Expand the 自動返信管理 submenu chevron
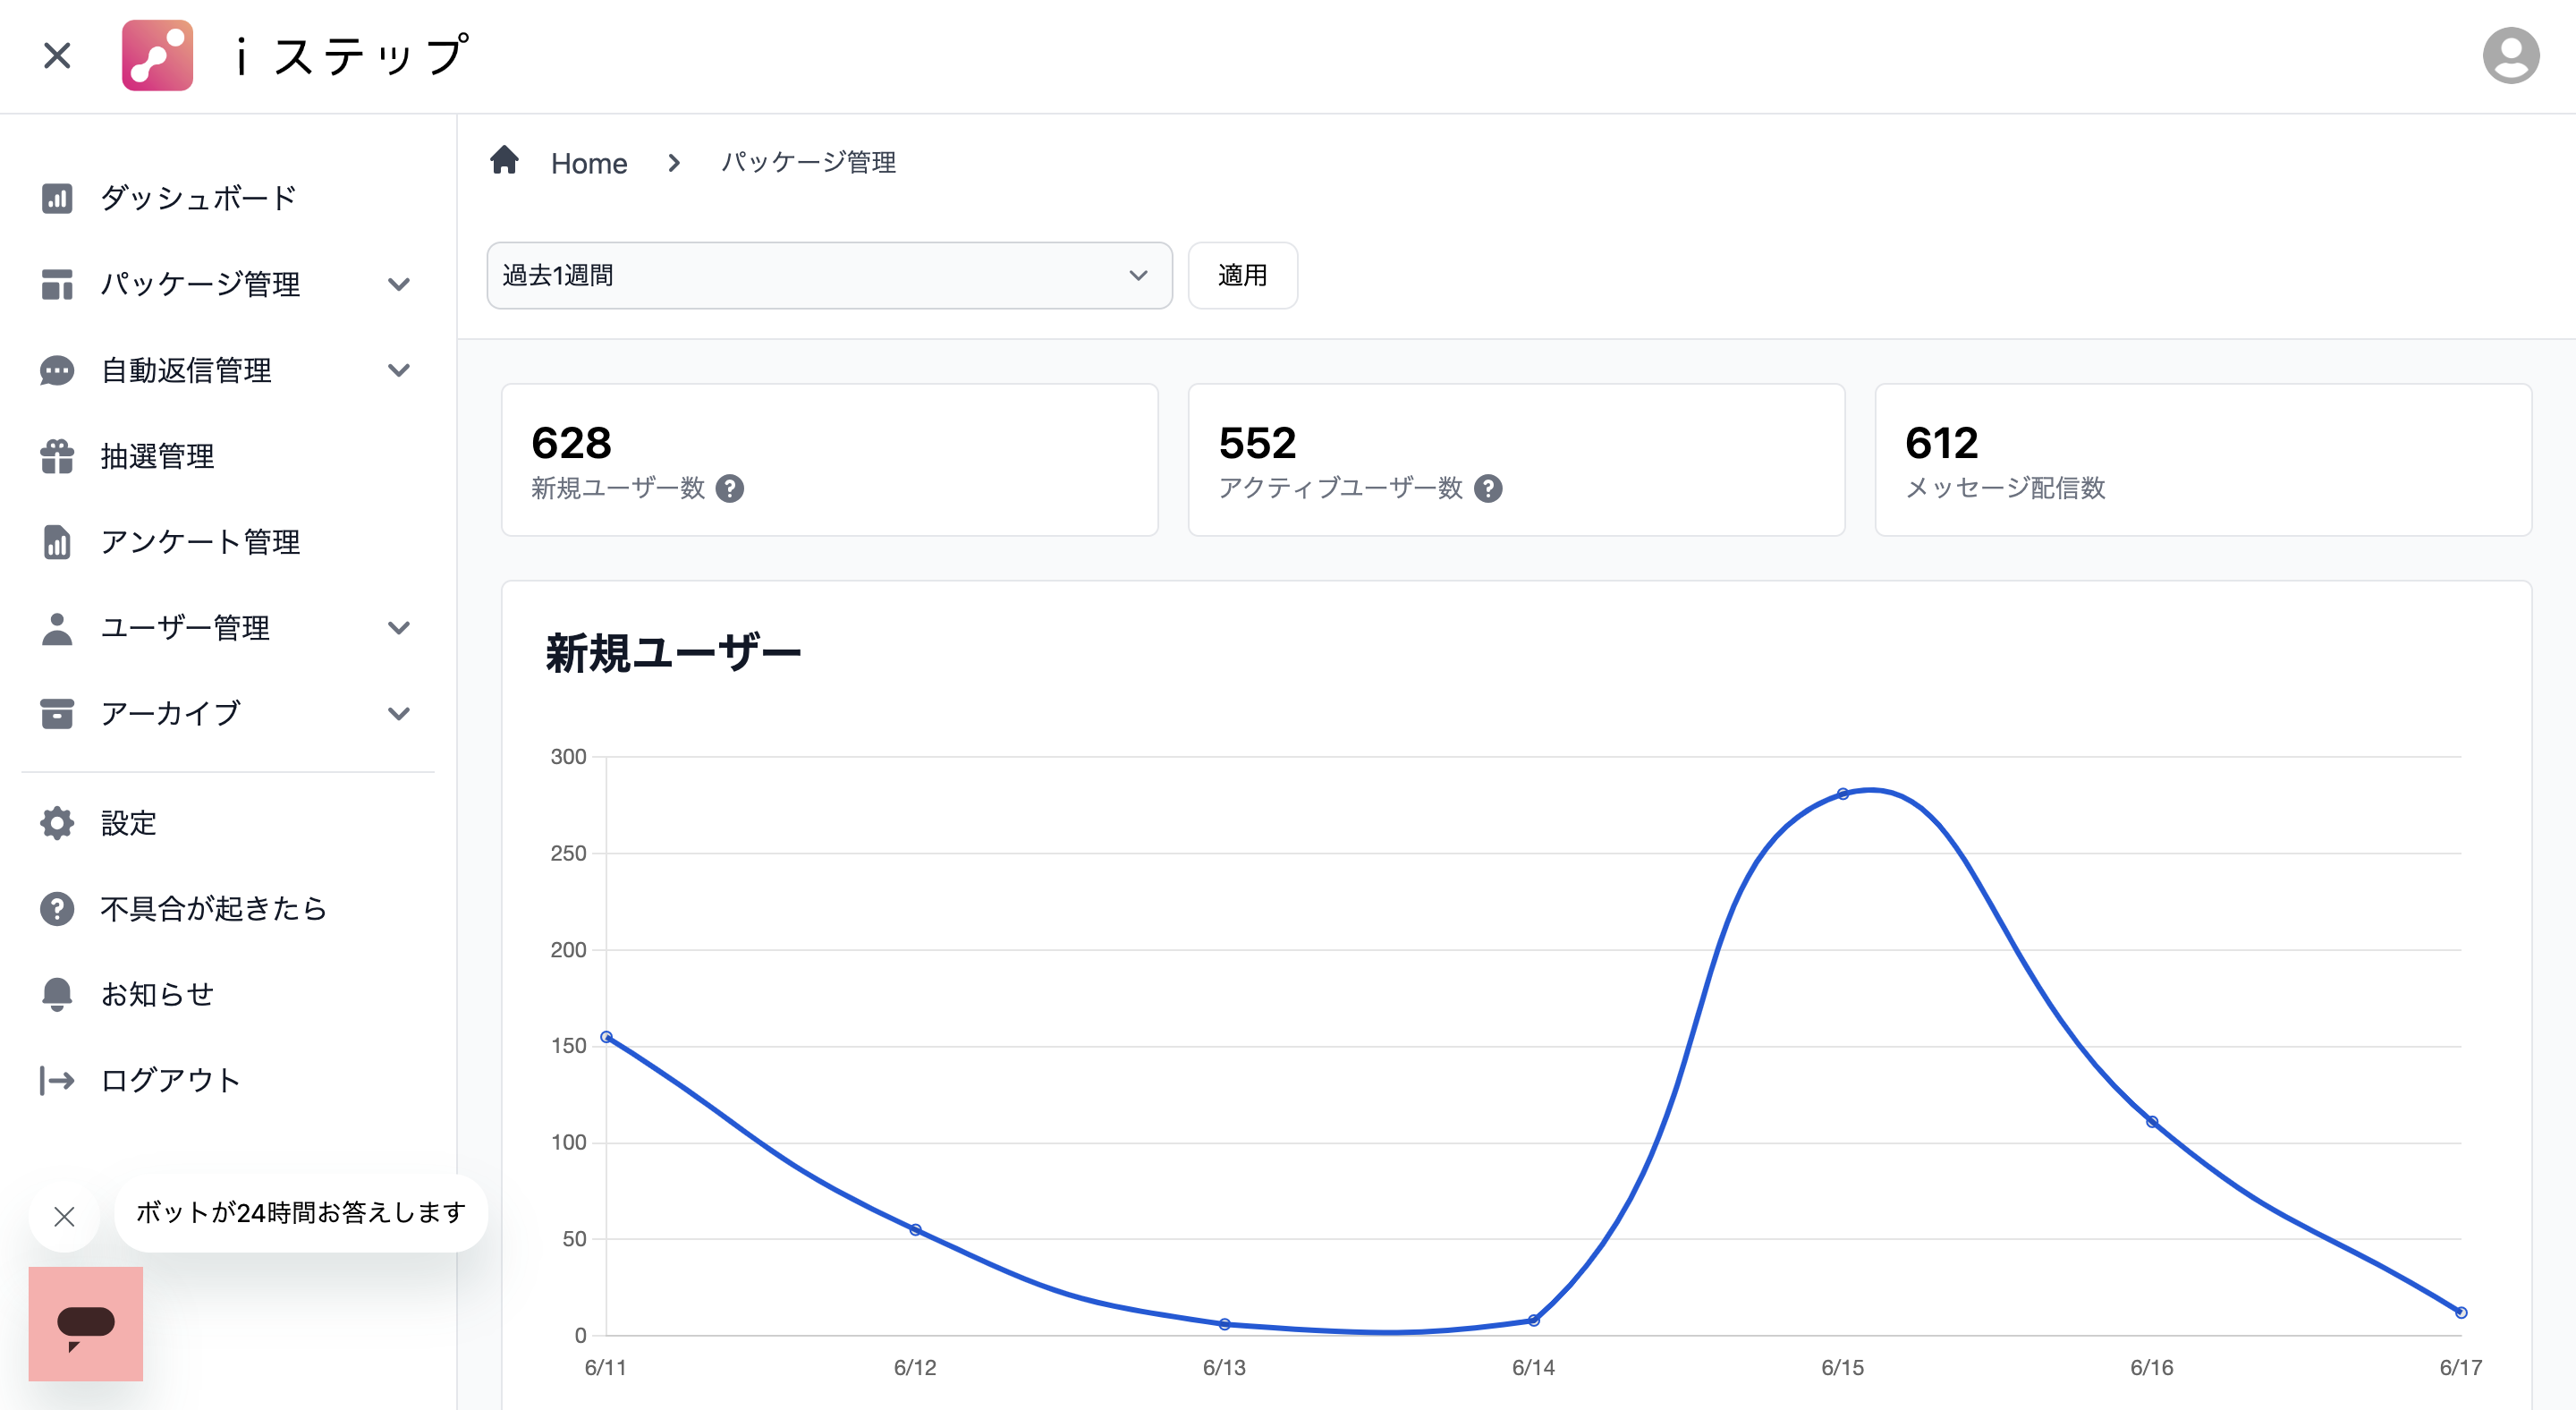This screenshot has width=2576, height=1410. pos(399,370)
